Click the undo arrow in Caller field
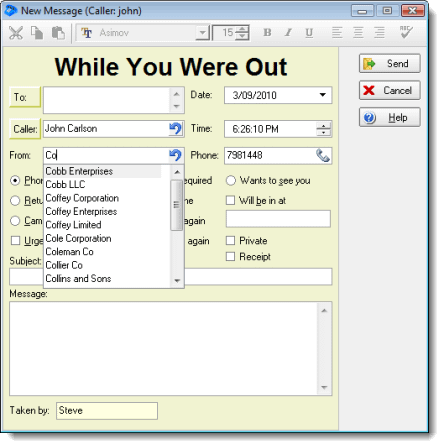Screen dimensions: 444x448 [175, 129]
